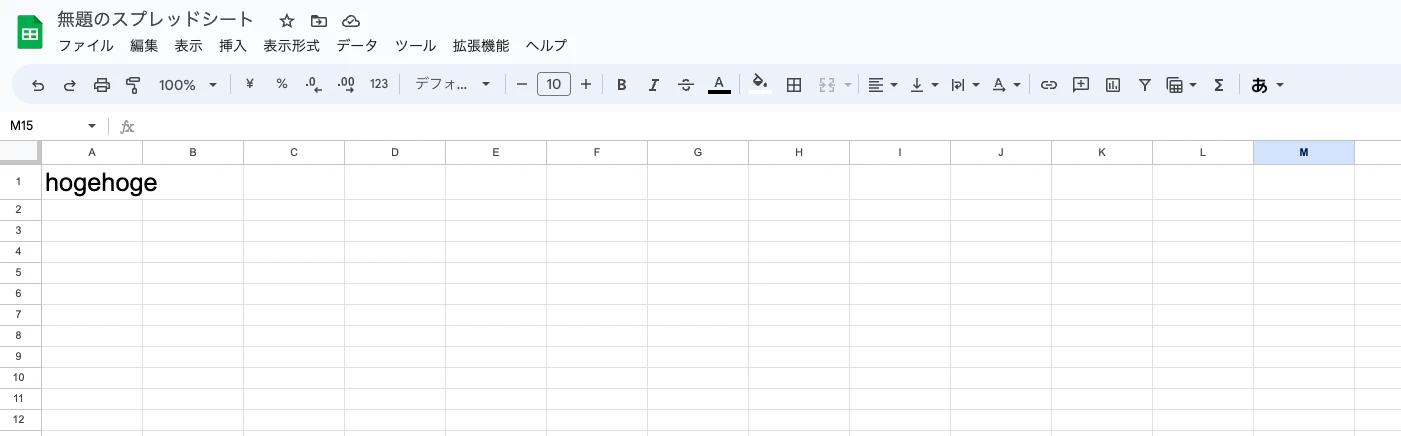
Task: Insert a chart
Action: [1113, 85]
